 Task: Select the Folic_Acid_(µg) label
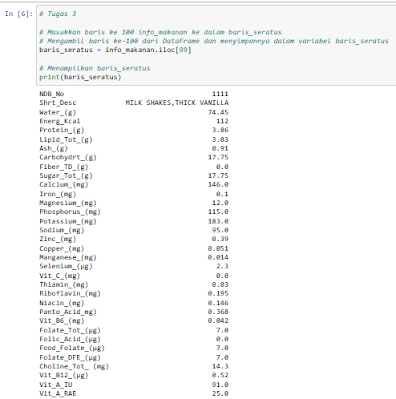pos(70,339)
